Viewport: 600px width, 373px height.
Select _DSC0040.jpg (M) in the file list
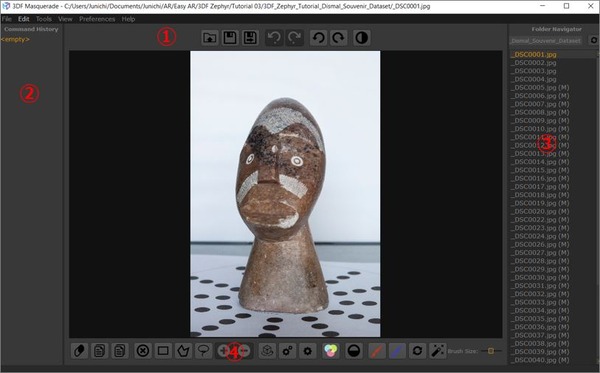[540, 360]
